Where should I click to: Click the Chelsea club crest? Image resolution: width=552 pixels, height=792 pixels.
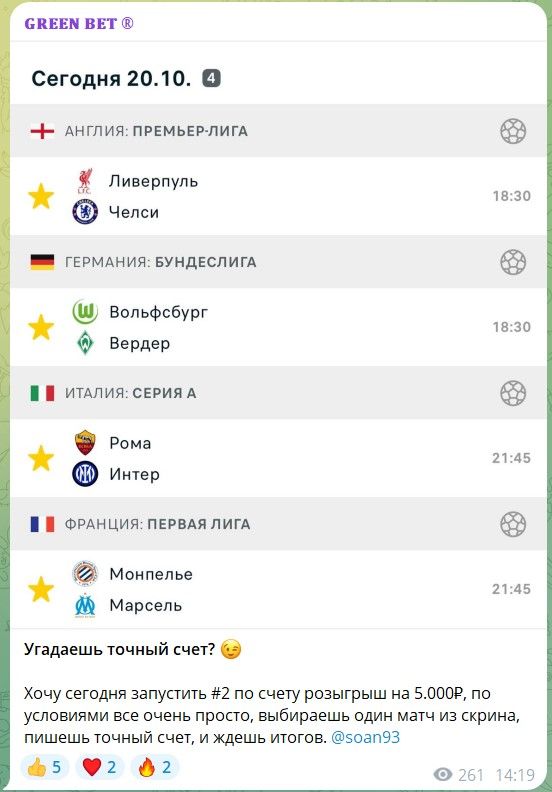pyautogui.click(x=85, y=212)
